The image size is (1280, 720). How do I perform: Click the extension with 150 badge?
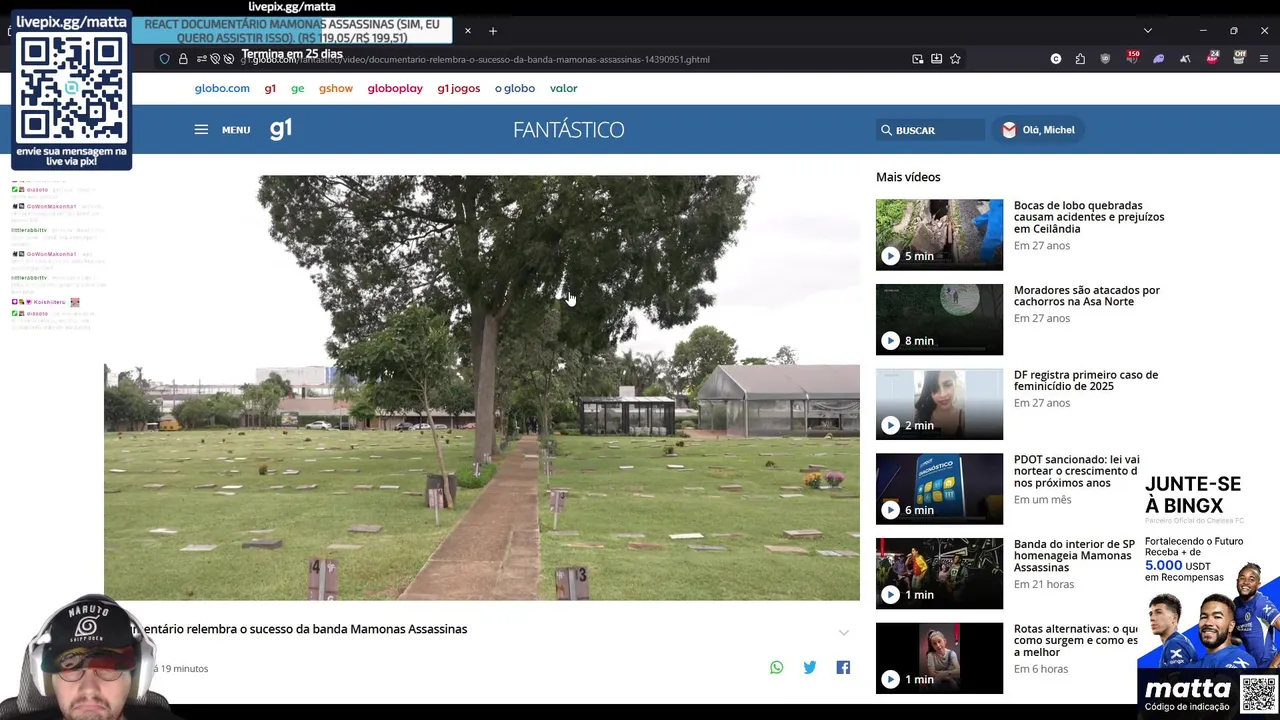click(x=1132, y=58)
